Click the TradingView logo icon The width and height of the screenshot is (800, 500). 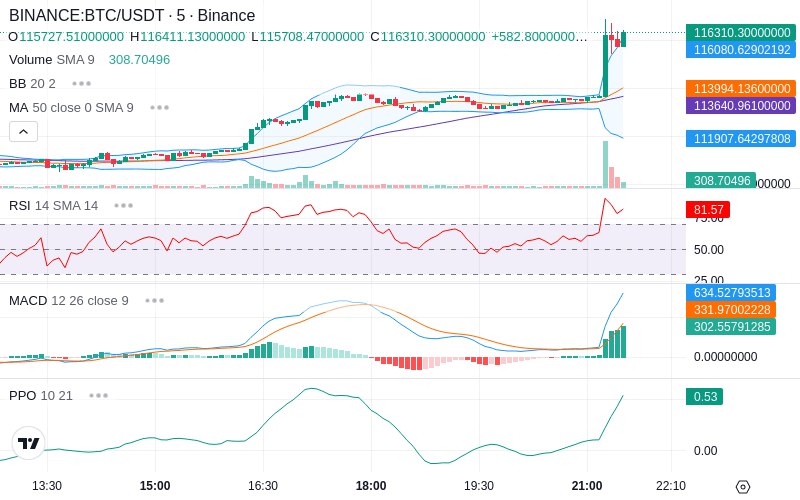[x=29, y=443]
